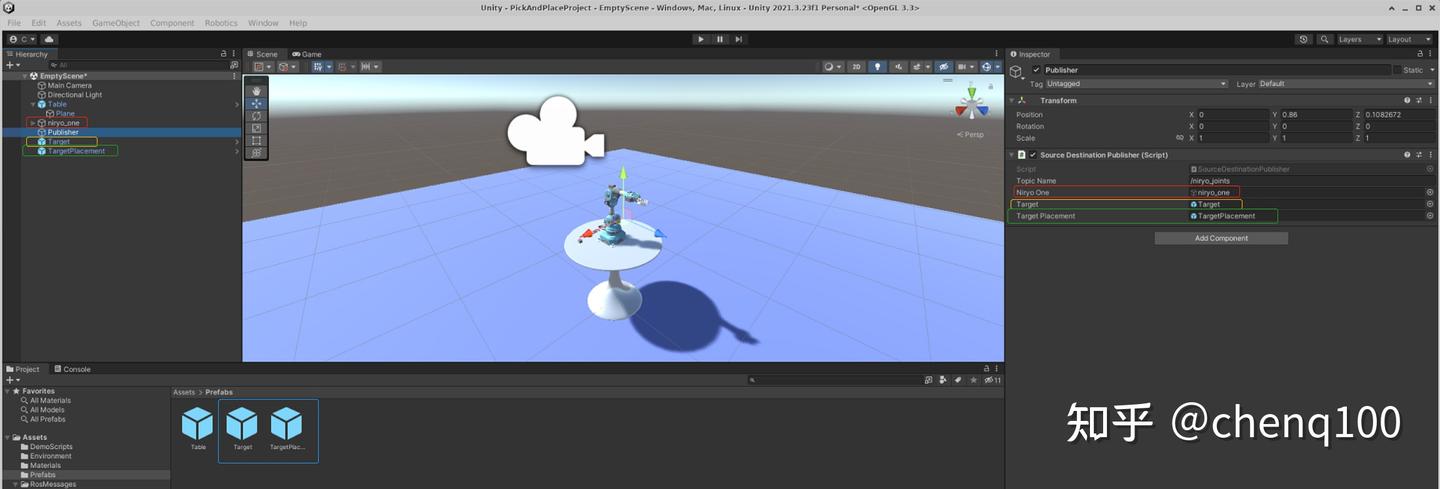
Task: Switch to the Console tab
Action: click(x=72, y=369)
